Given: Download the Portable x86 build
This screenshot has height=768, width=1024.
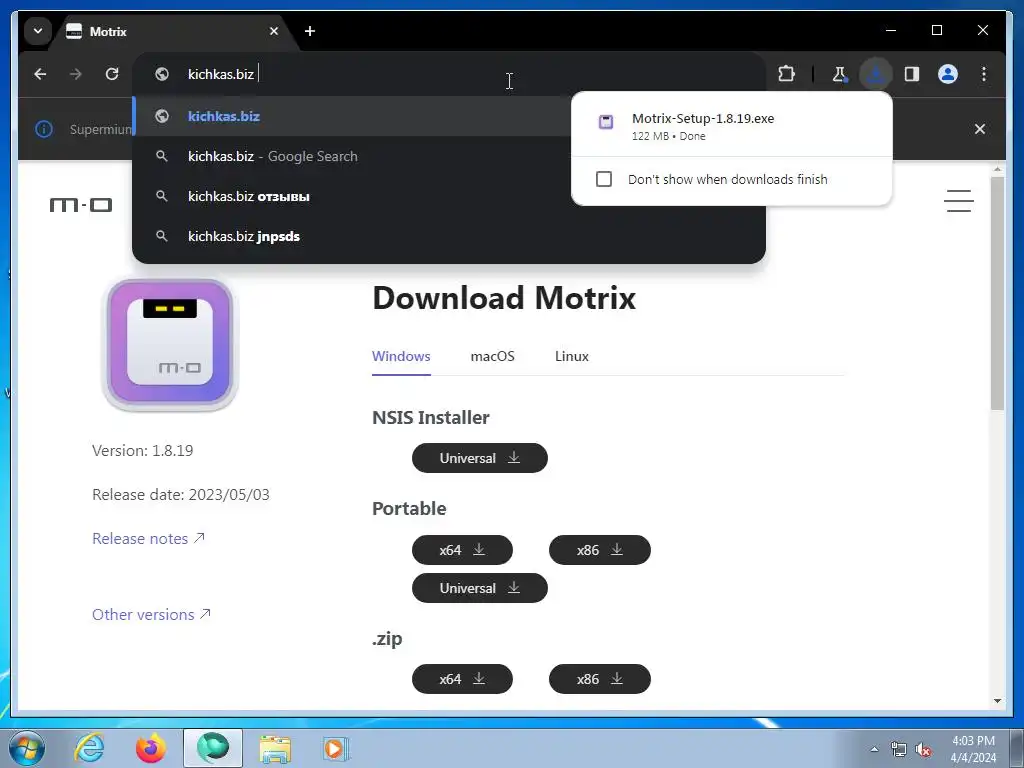Looking at the screenshot, I should coord(600,550).
